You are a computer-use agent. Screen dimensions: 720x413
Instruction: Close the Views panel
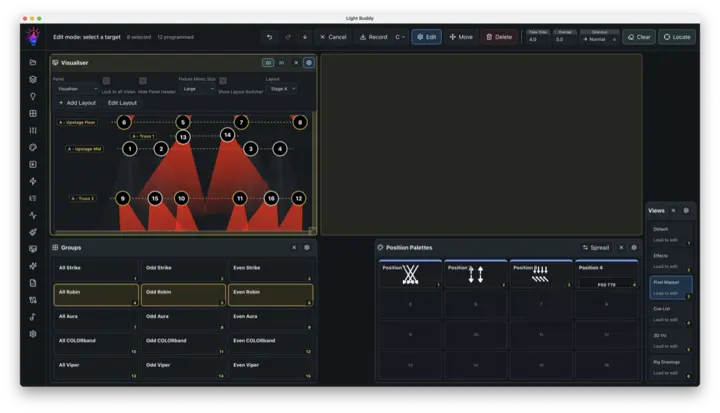pos(674,210)
